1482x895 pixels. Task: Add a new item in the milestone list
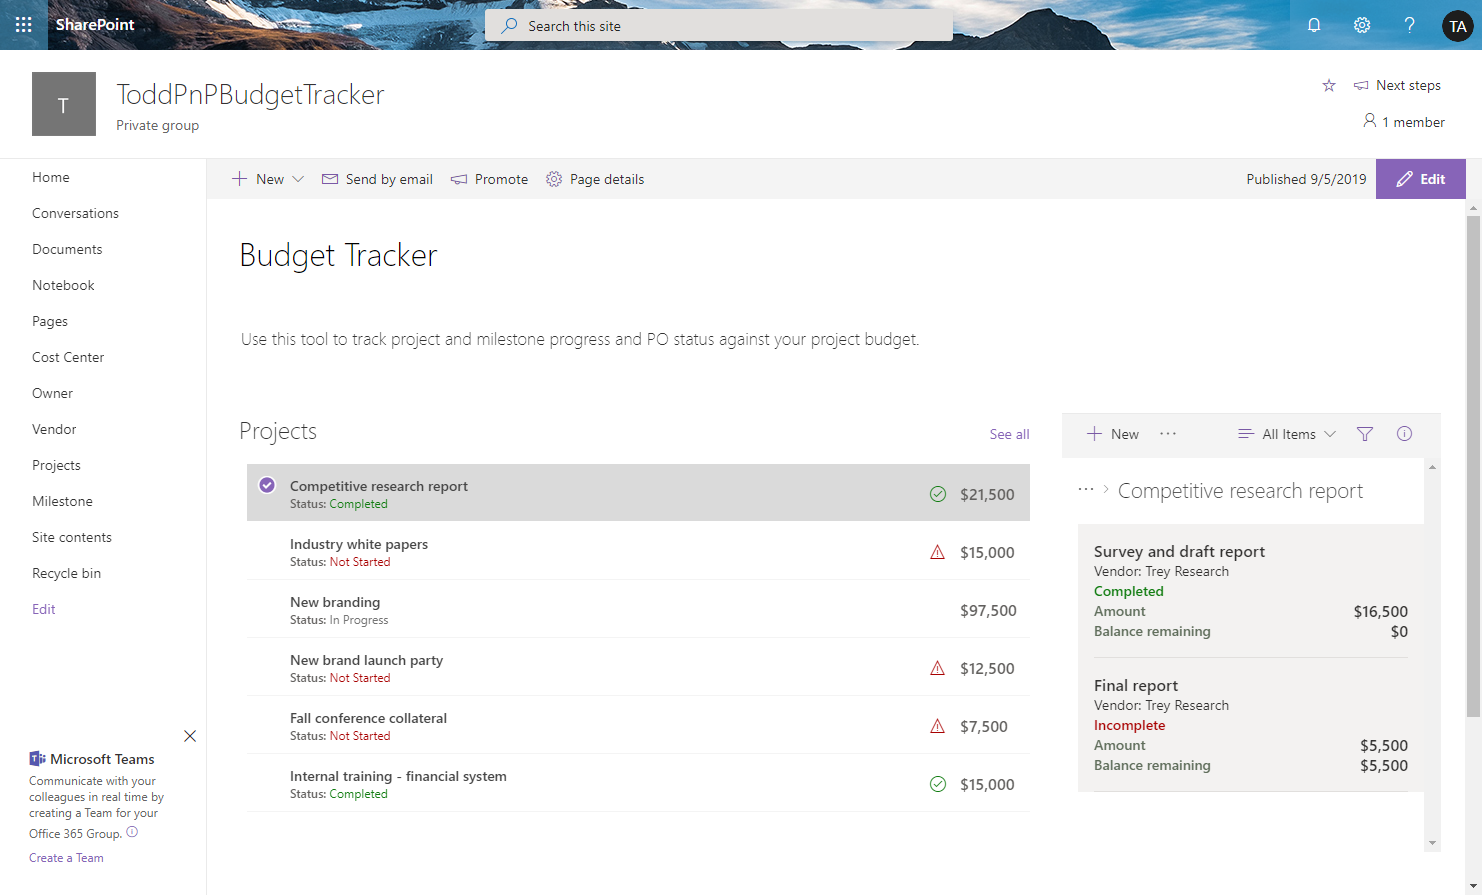(1112, 434)
